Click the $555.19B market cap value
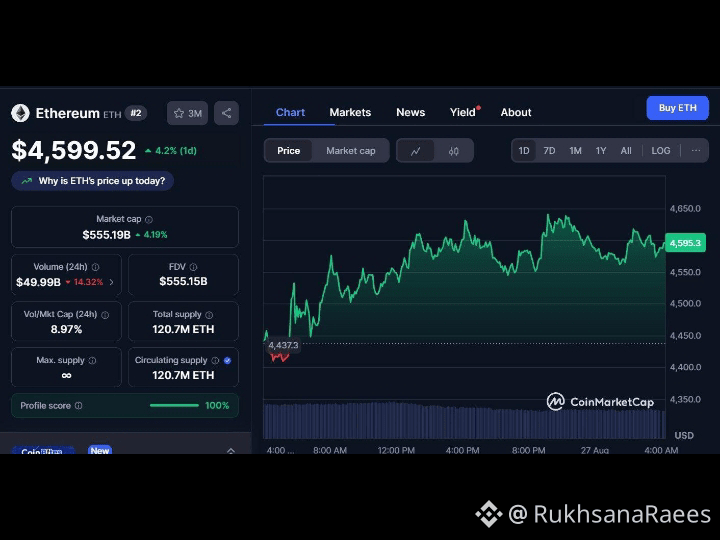 (107, 235)
